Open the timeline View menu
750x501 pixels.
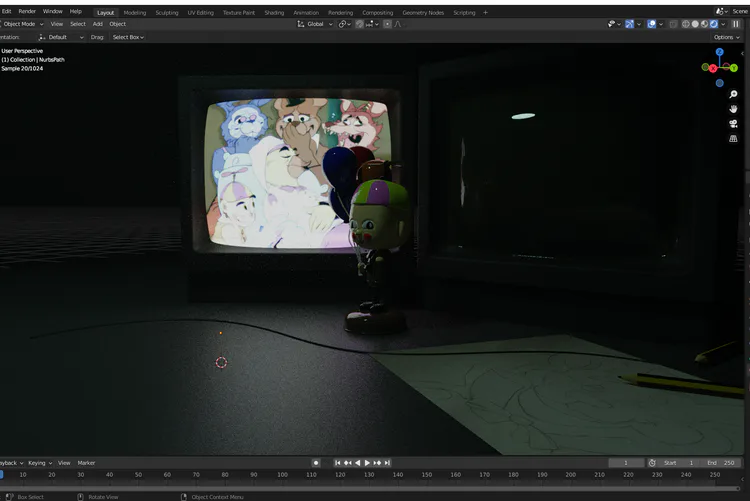click(x=64, y=463)
